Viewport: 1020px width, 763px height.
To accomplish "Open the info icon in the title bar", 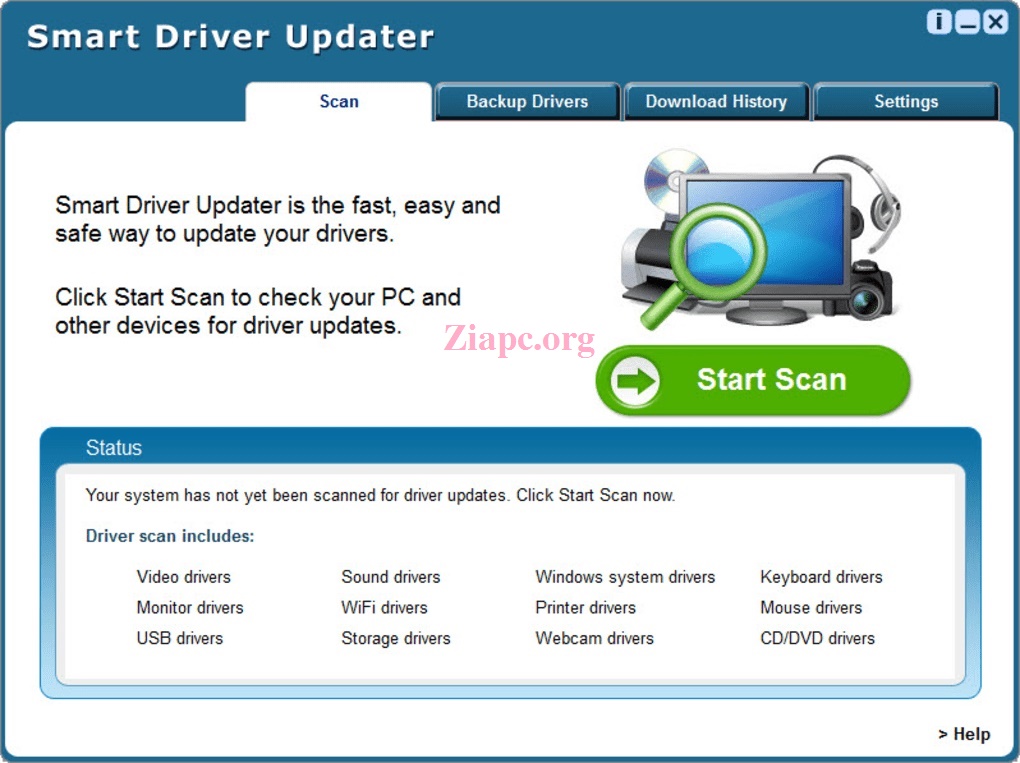I will click(938, 21).
